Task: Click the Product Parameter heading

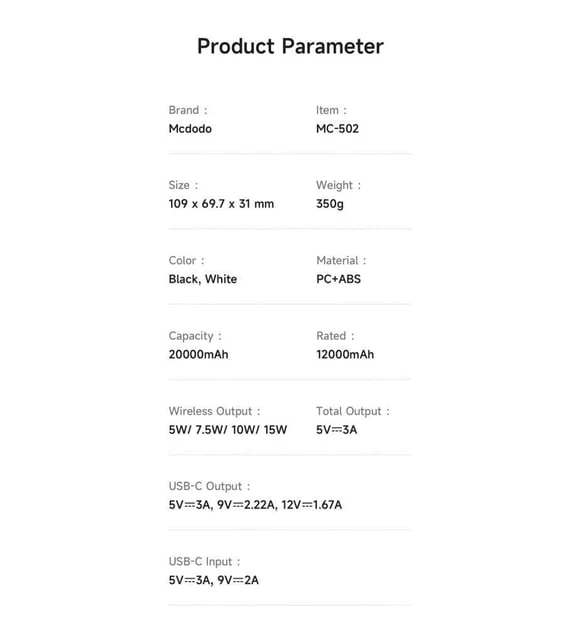Action: [290, 47]
